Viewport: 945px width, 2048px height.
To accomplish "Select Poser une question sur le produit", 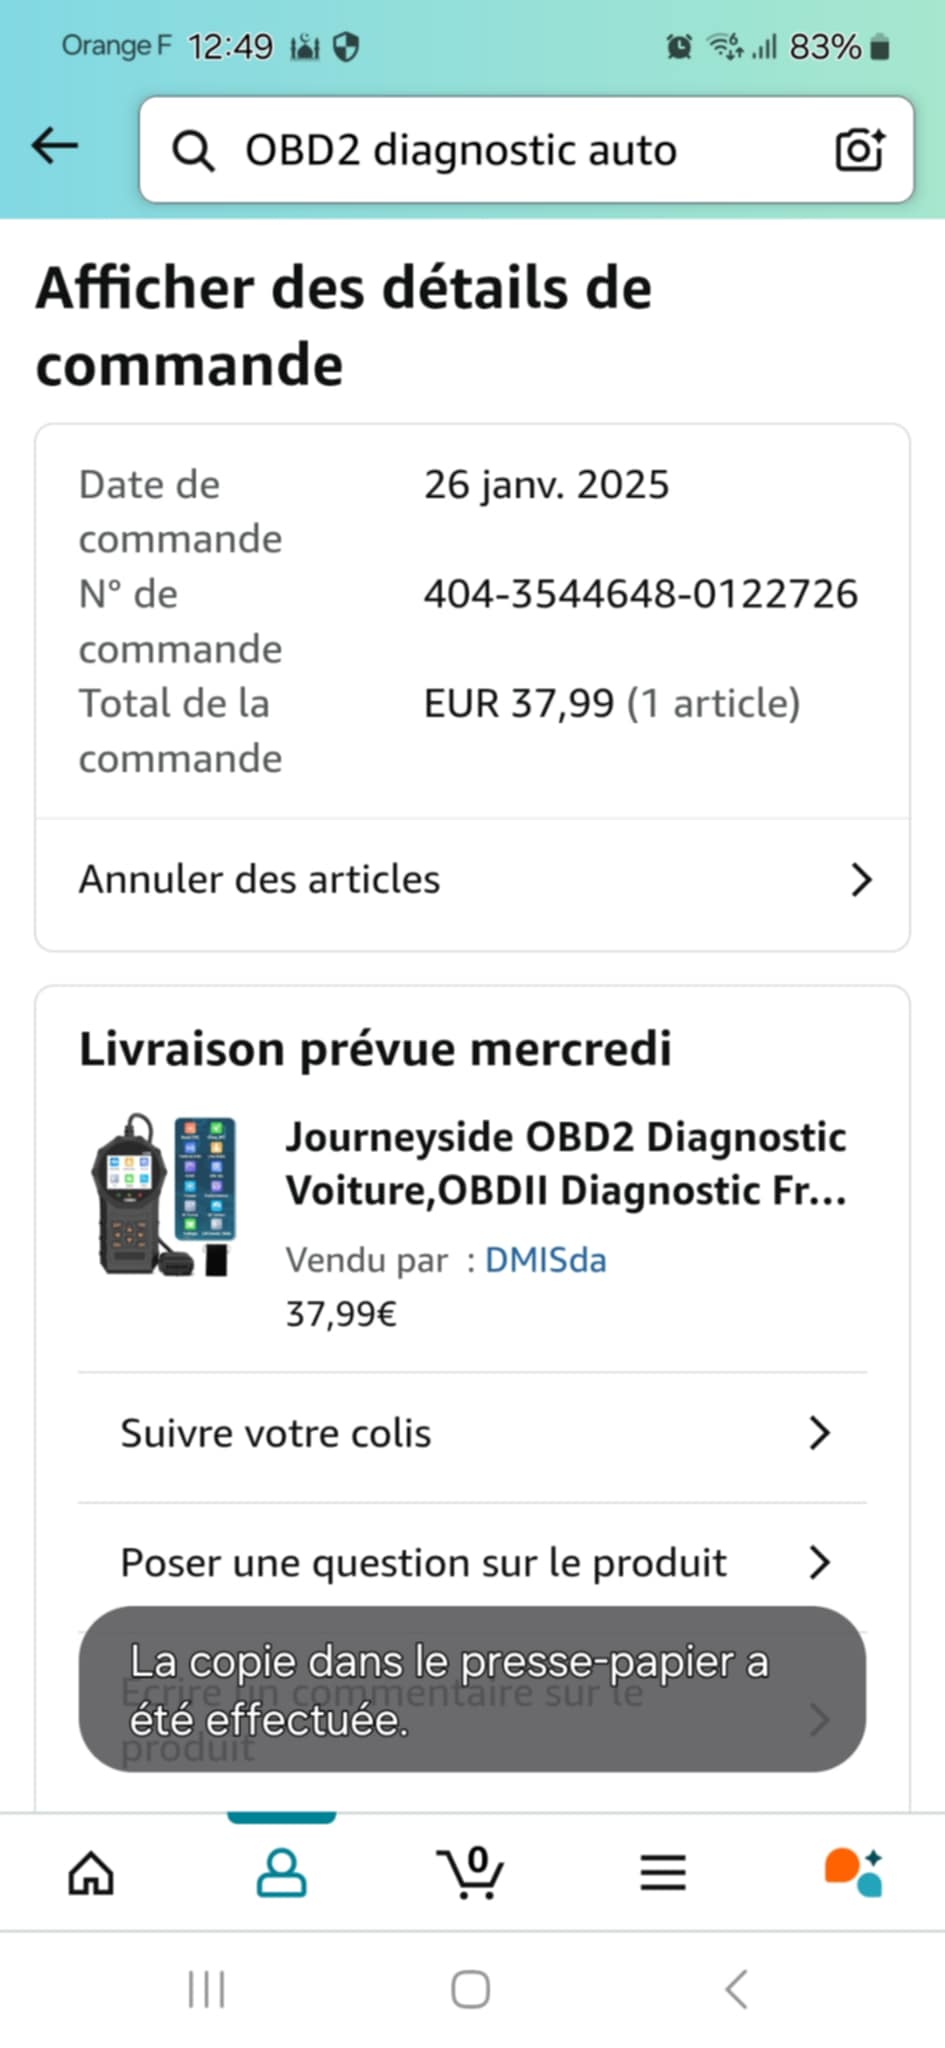I will [423, 1563].
